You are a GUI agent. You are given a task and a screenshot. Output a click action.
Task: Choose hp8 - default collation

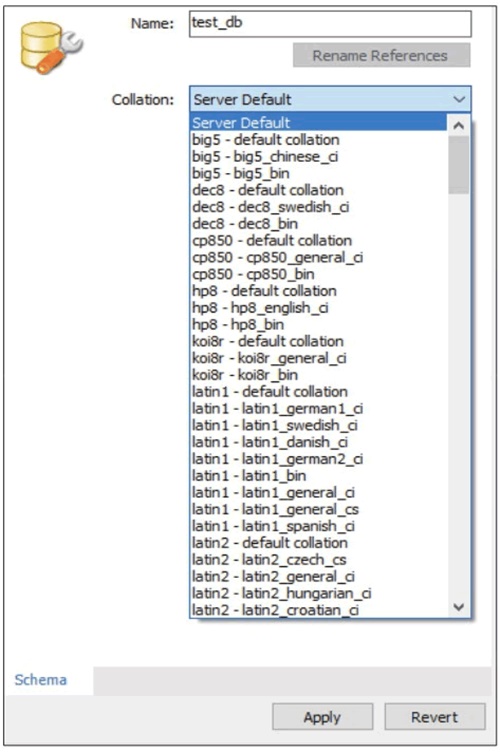pyautogui.click(x=318, y=291)
